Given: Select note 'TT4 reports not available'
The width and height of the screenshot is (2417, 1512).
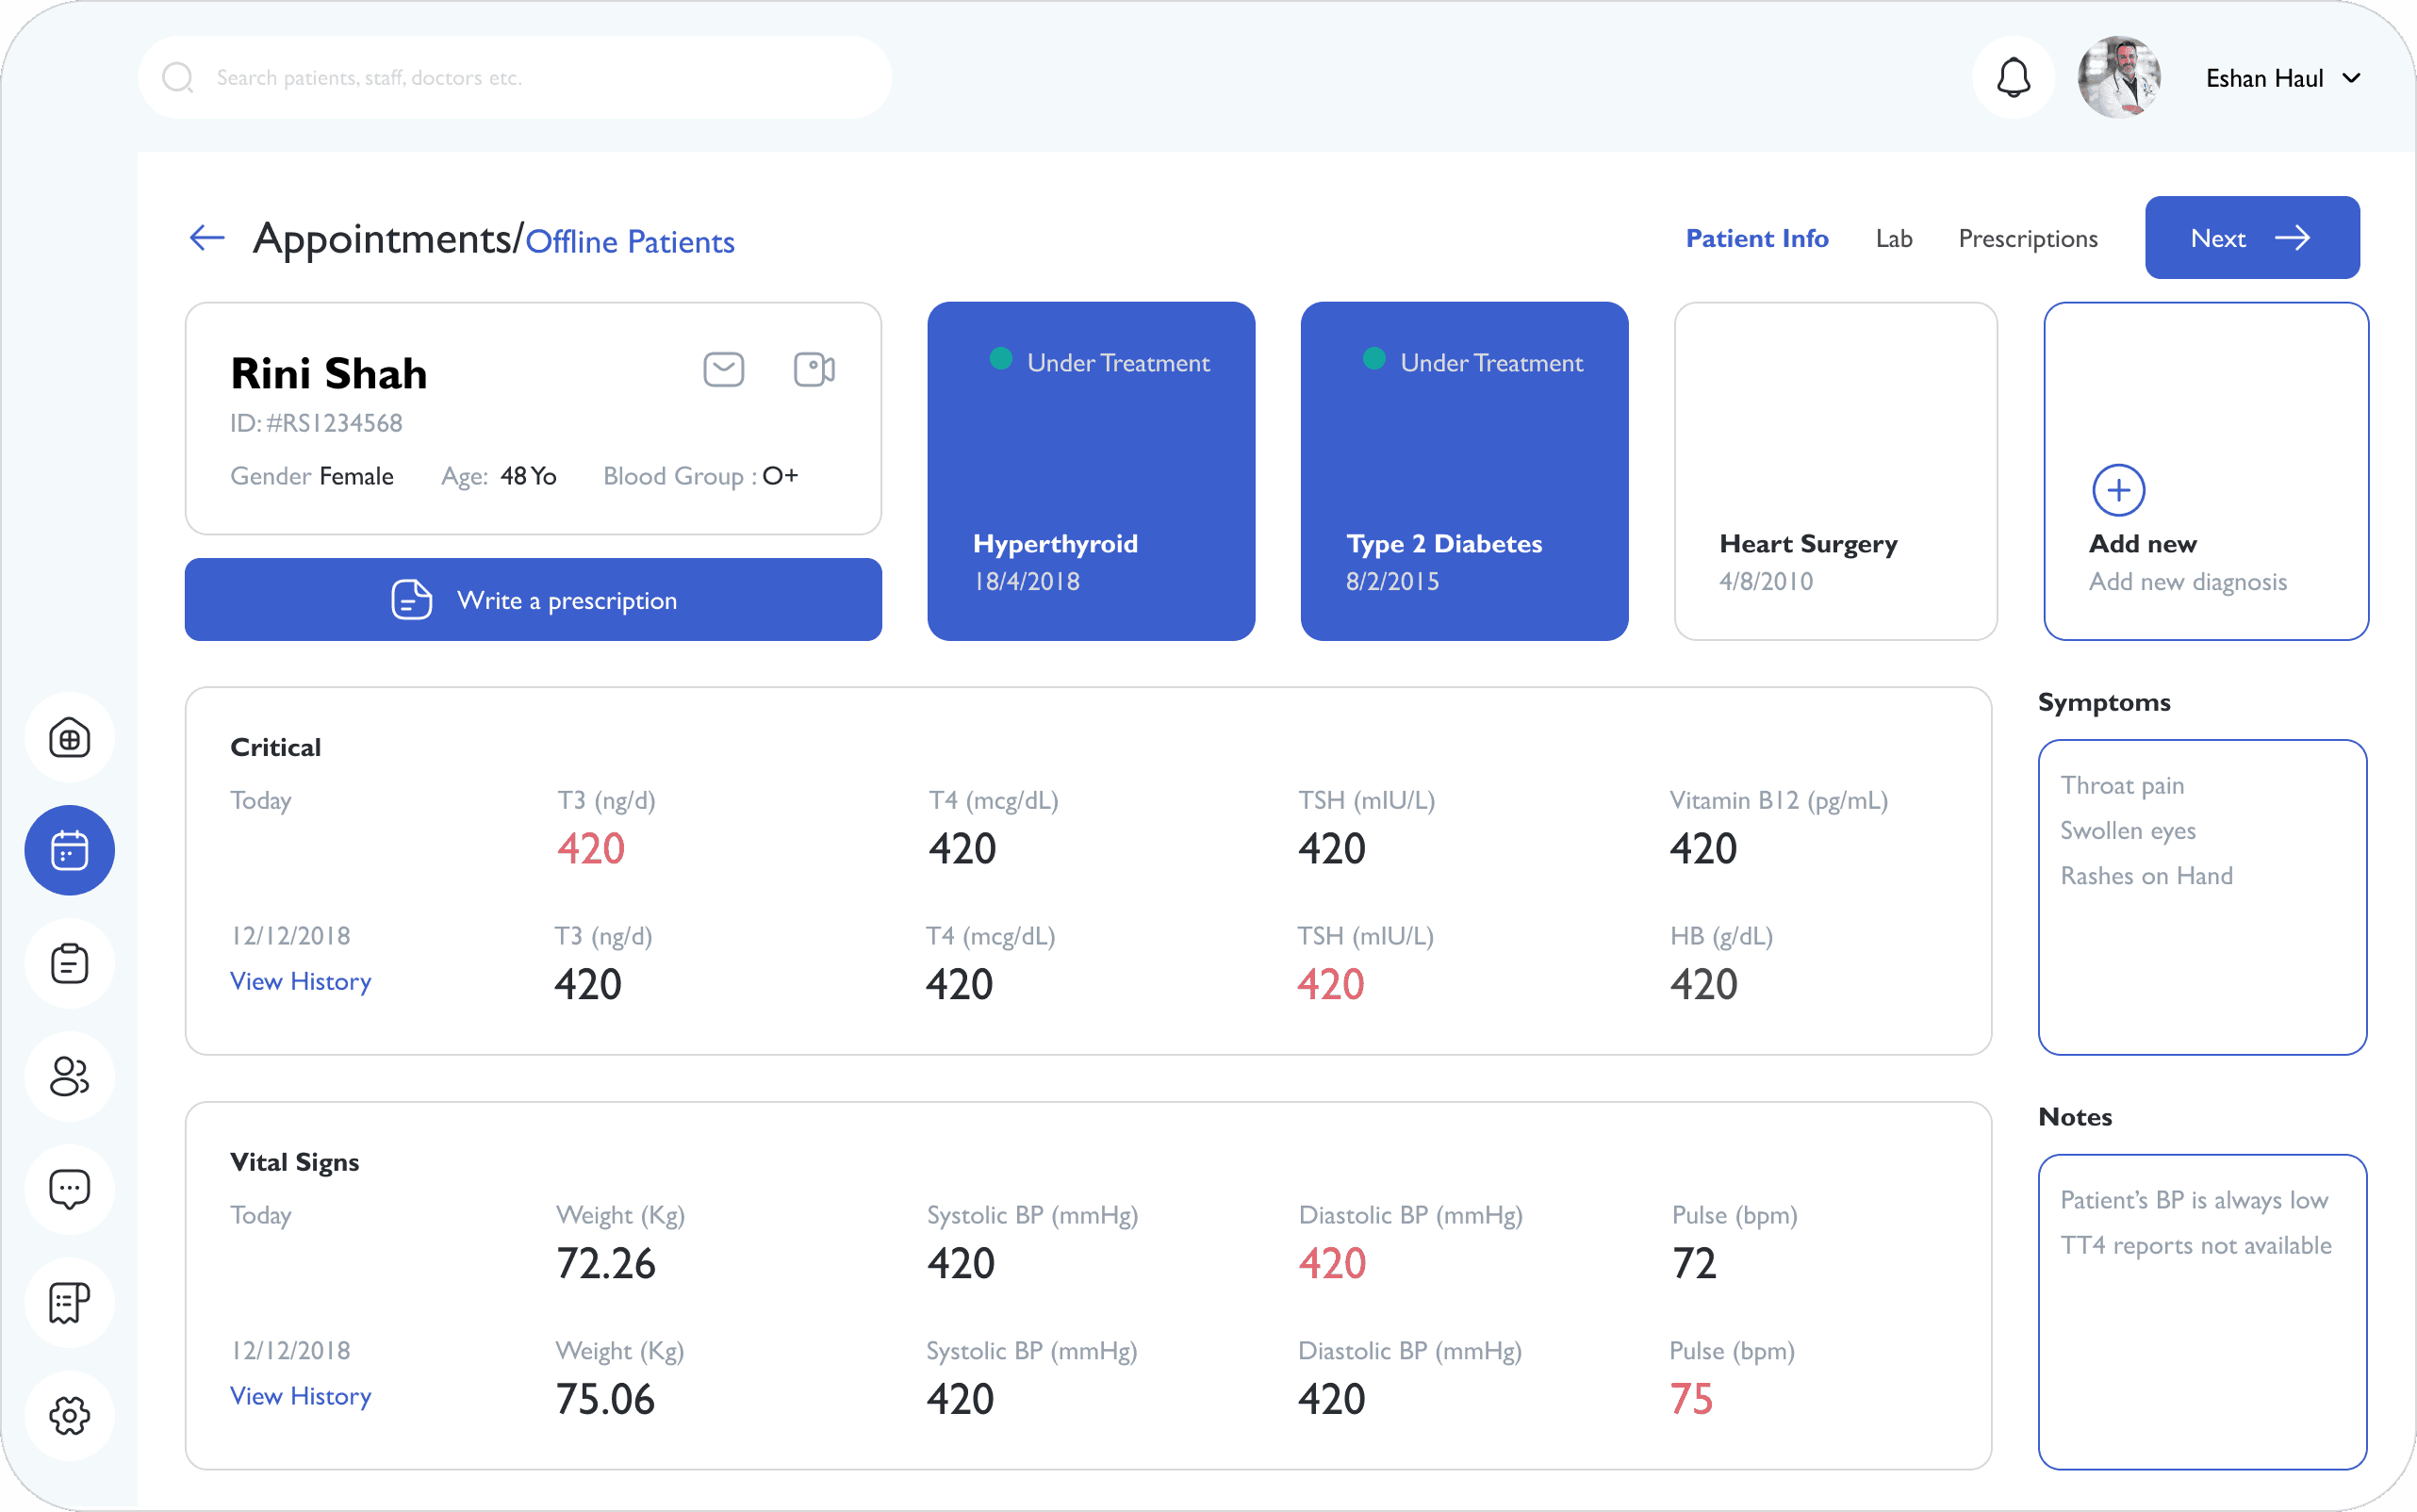Looking at the screenshot, I should click(2196, 1246).
